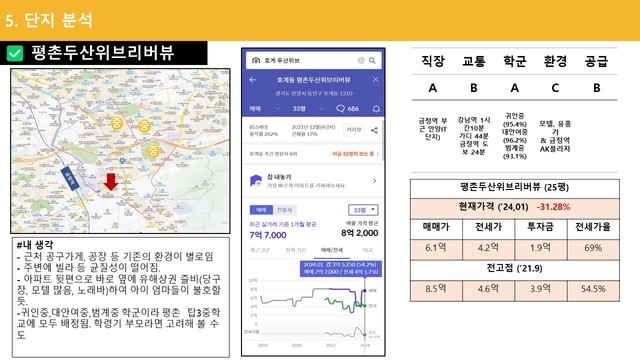Switch to 전체 기간 tab
The width and height of the screenshot is (640, 360).
(296, 250)
